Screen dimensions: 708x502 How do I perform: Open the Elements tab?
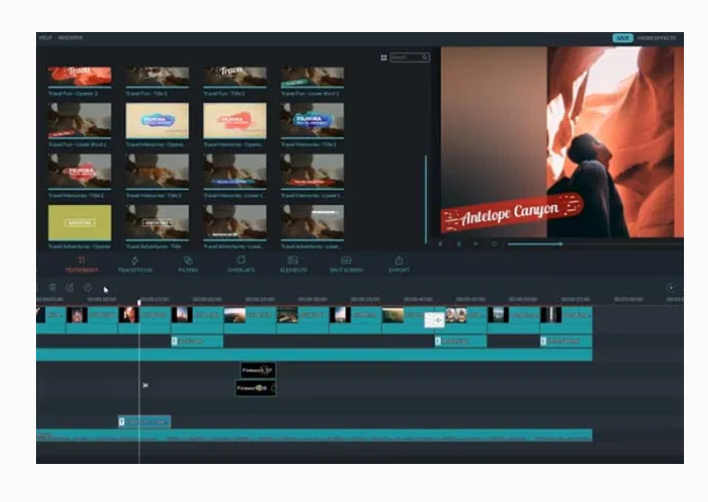[x=293, y=265]
